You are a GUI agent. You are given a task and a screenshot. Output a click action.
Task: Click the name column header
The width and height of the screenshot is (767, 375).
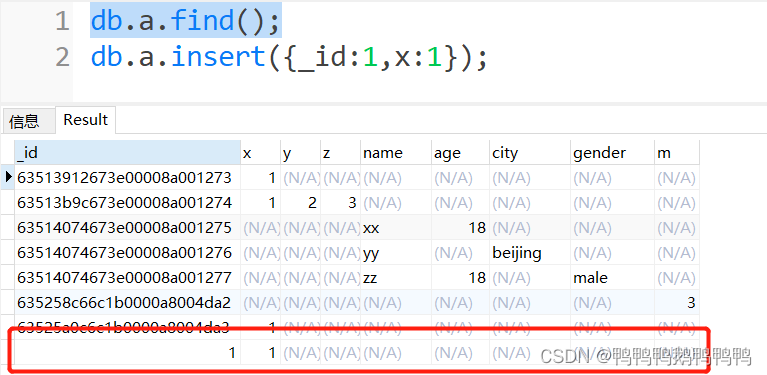point(396,153)
